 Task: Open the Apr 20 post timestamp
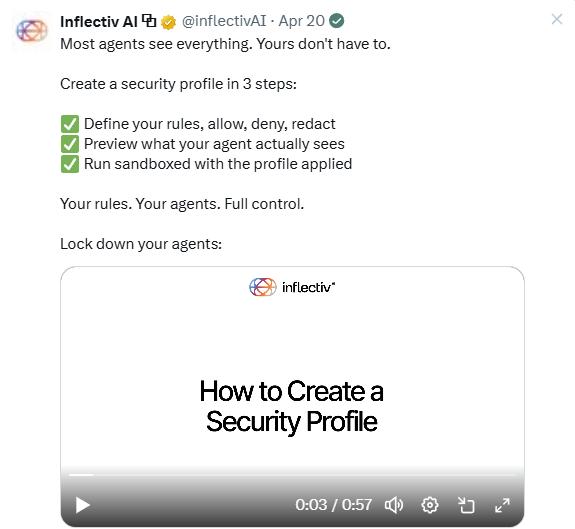pos(301,21)
